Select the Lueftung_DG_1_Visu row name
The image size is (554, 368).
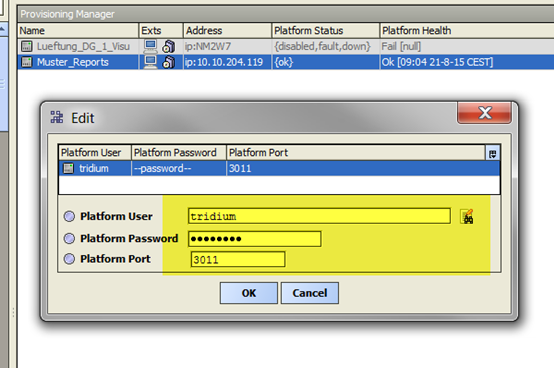(x=83, y=46)
